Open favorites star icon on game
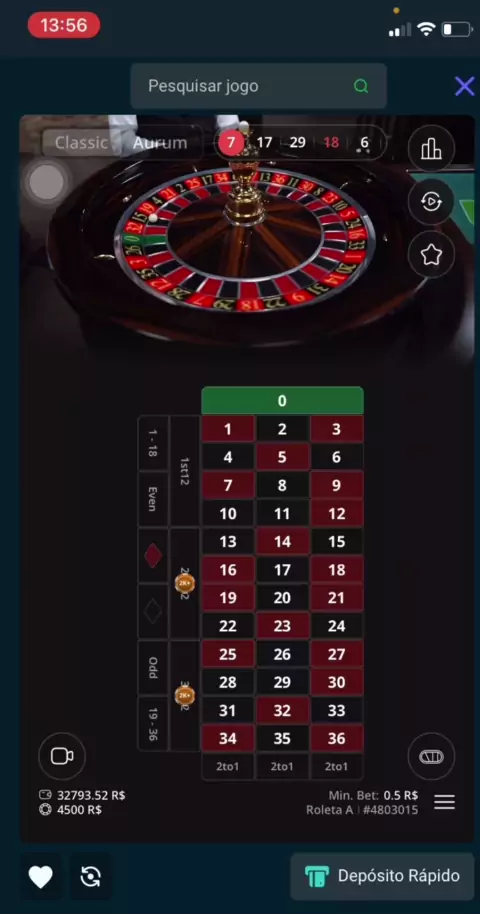The image size is (480, 914). click(x=431, y=255)
